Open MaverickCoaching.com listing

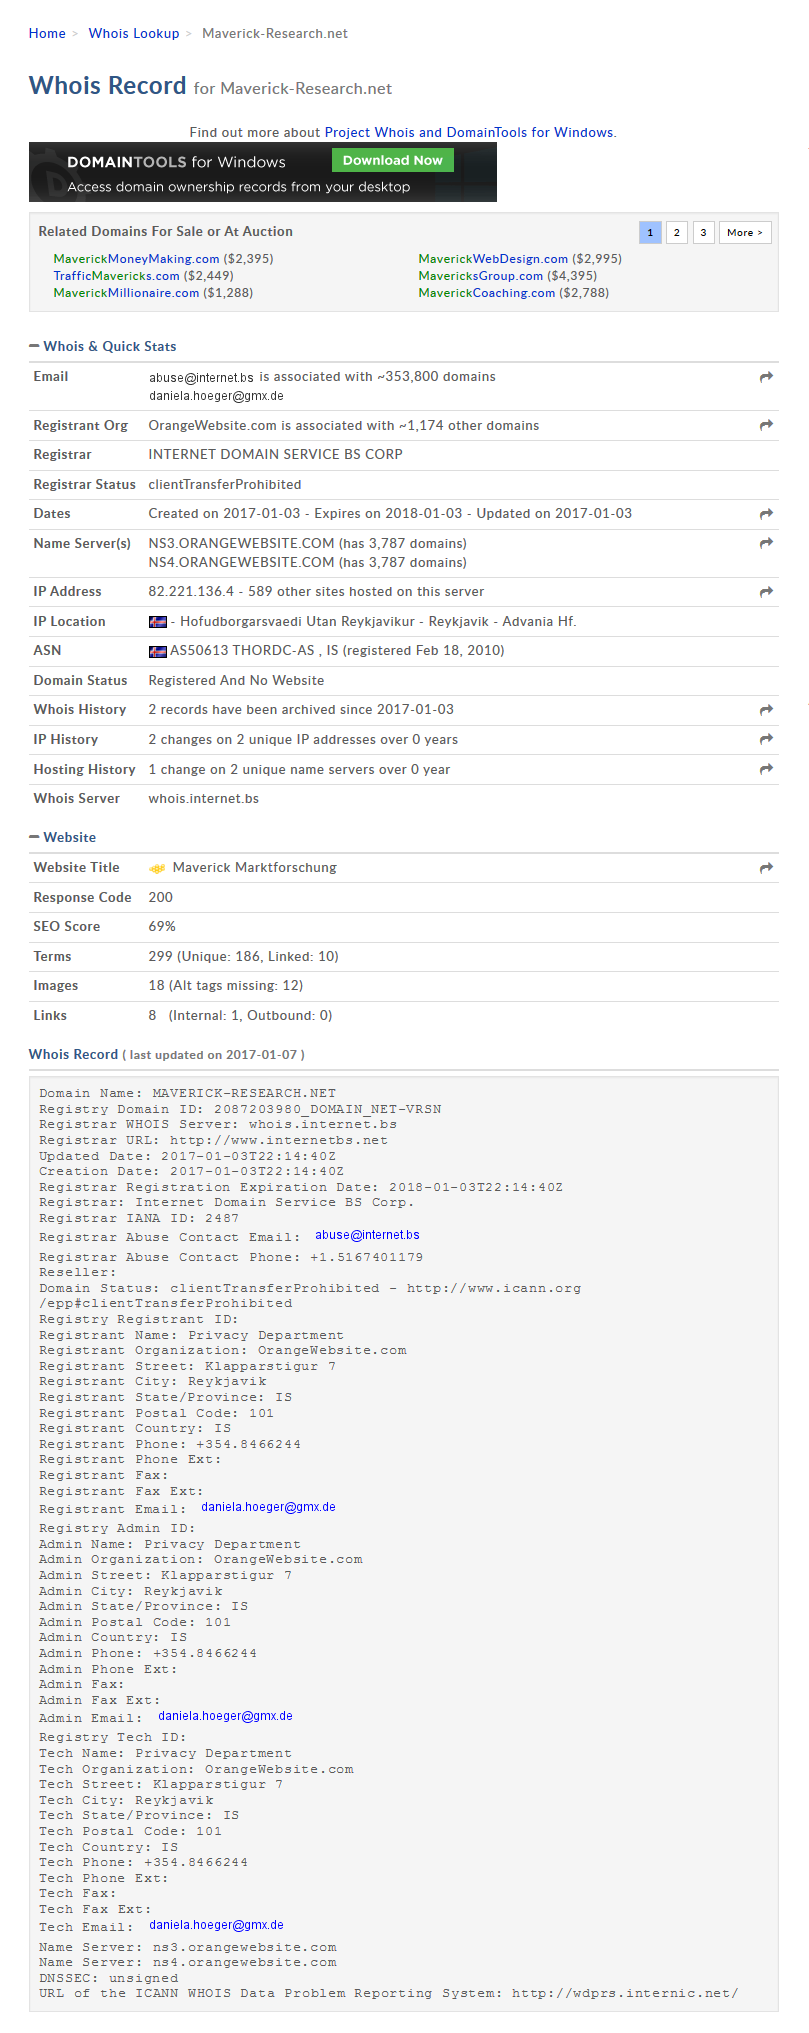tap(486, 293)
